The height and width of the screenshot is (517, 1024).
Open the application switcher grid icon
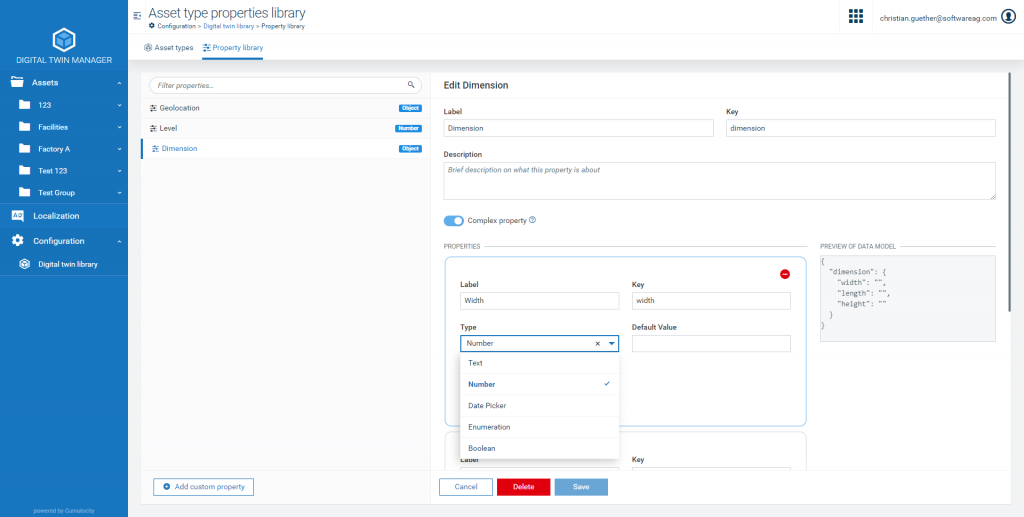tap(856, 16)
